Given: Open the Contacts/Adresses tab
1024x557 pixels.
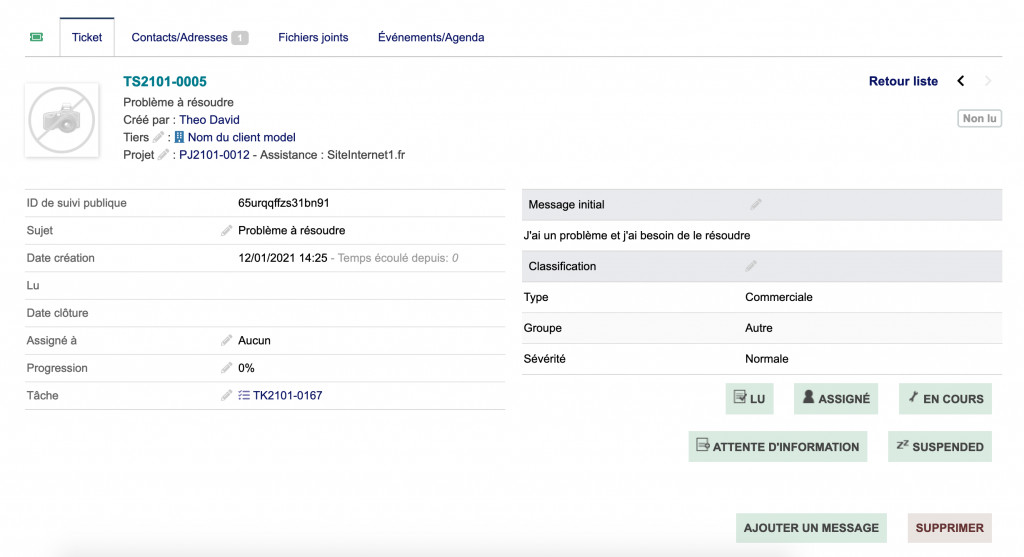Looking at the screenshot, I should coord(180,38).
